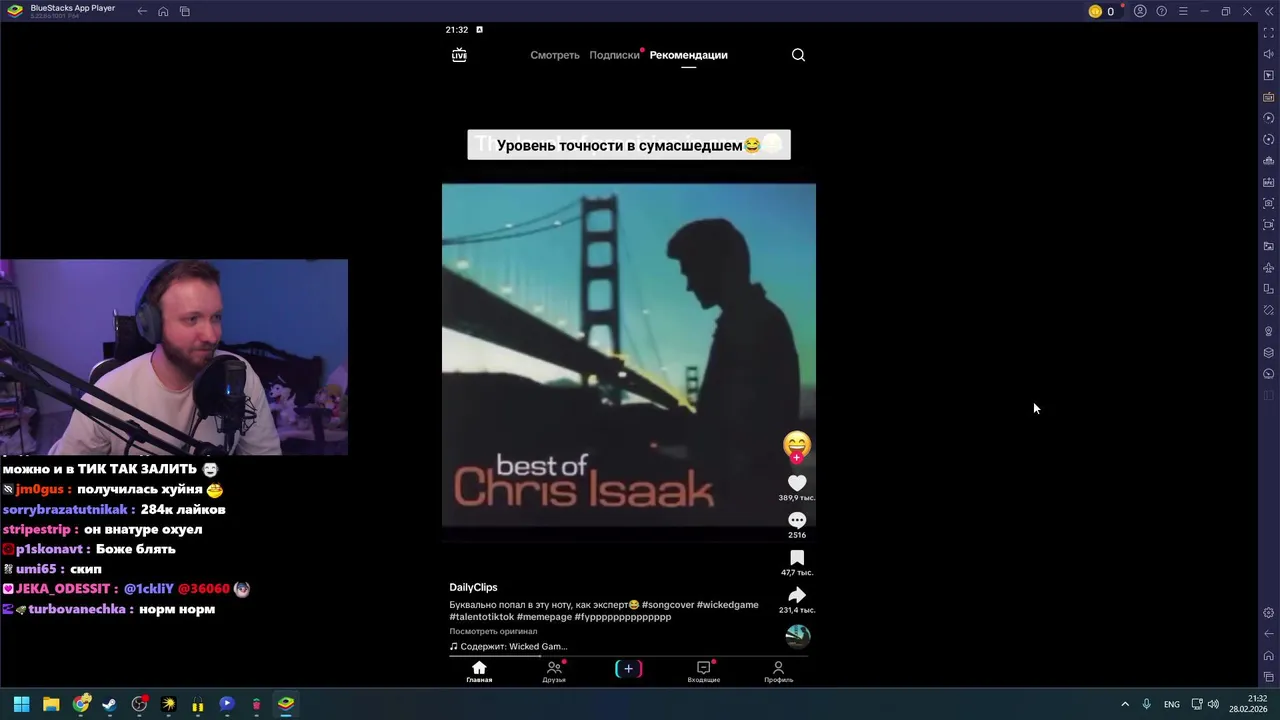Open Друзья tab in bottom bar

[x=554, y=672]
